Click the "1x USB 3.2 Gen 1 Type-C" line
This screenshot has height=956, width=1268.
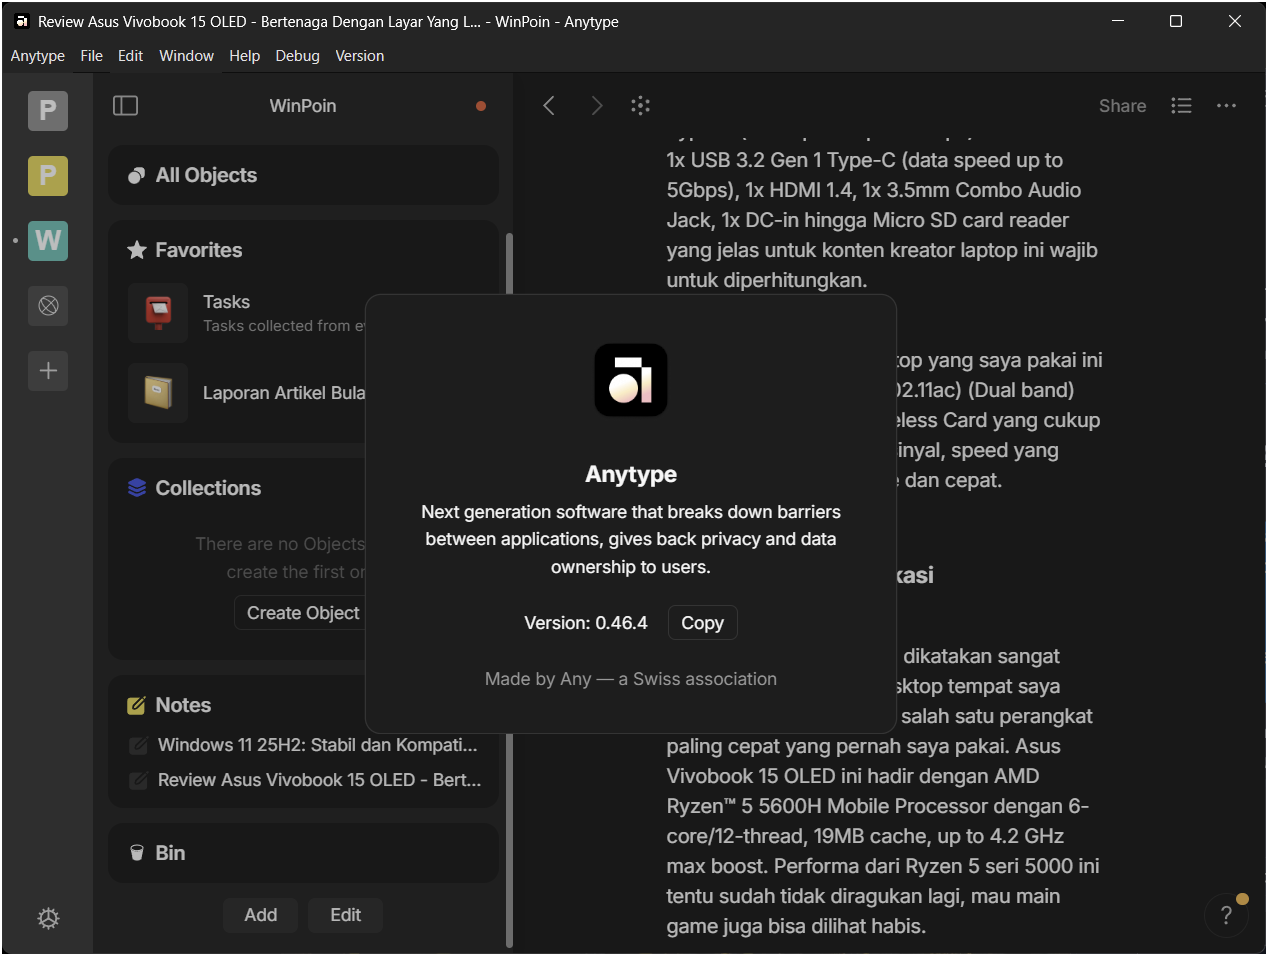click(865, 160)
